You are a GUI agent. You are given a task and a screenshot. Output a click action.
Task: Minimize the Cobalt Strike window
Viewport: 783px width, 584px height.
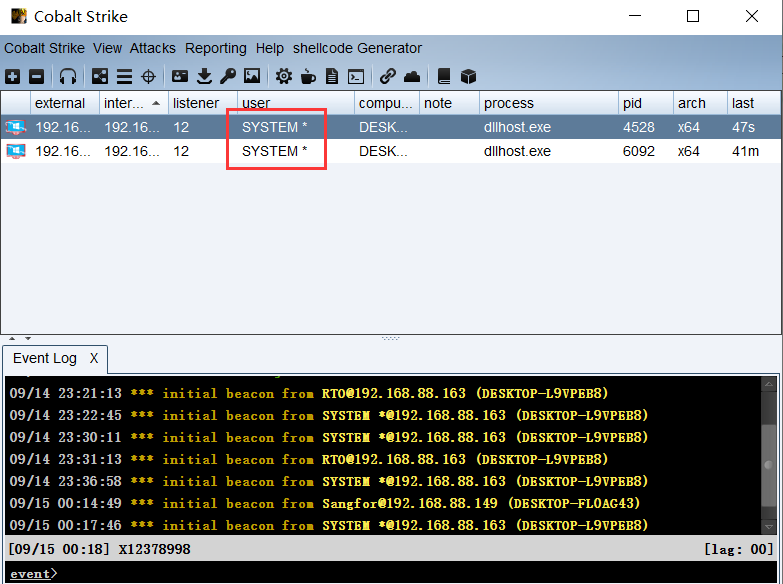click(x=635, y=16)
